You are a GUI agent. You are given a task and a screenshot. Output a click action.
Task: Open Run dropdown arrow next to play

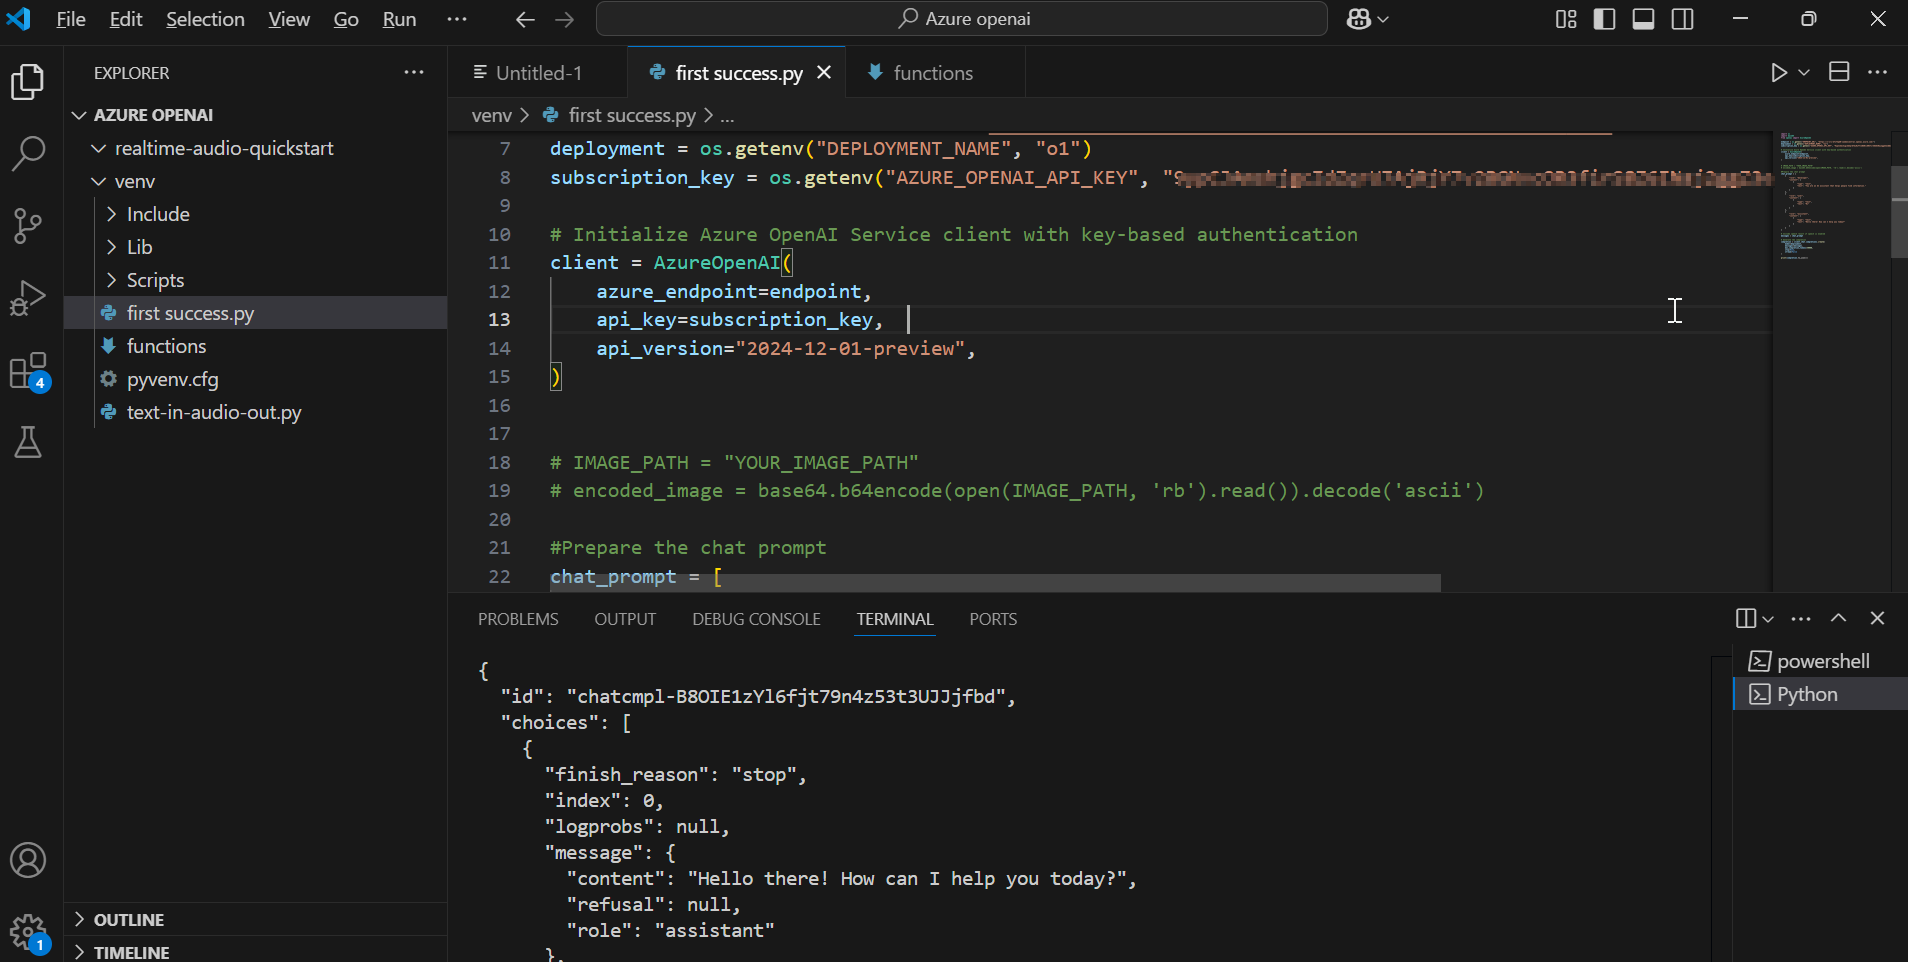point(1804,72)
